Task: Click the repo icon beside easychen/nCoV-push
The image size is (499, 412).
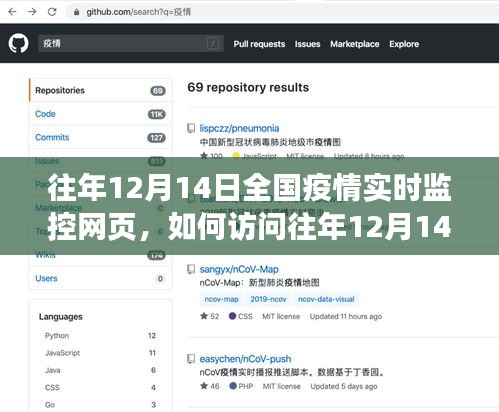Action: point(191,359)
